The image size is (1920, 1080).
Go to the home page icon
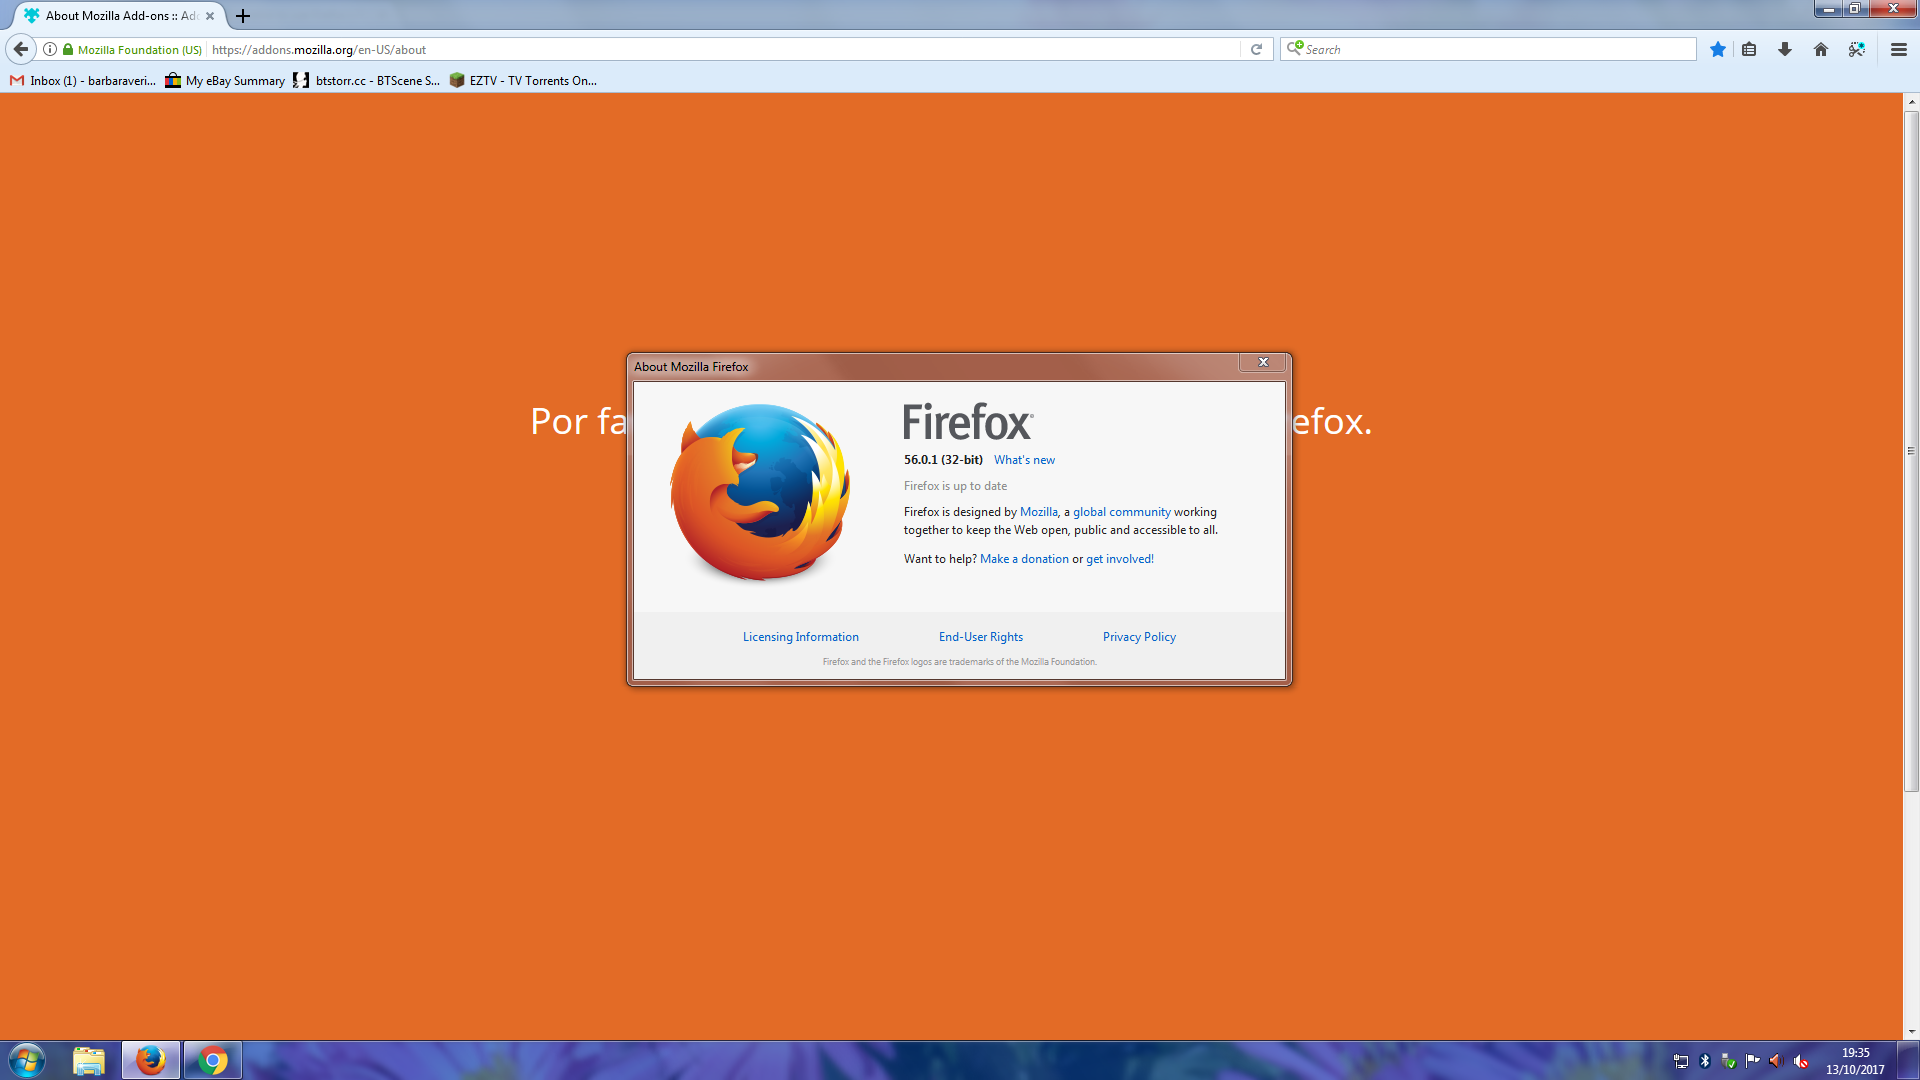1821,49
